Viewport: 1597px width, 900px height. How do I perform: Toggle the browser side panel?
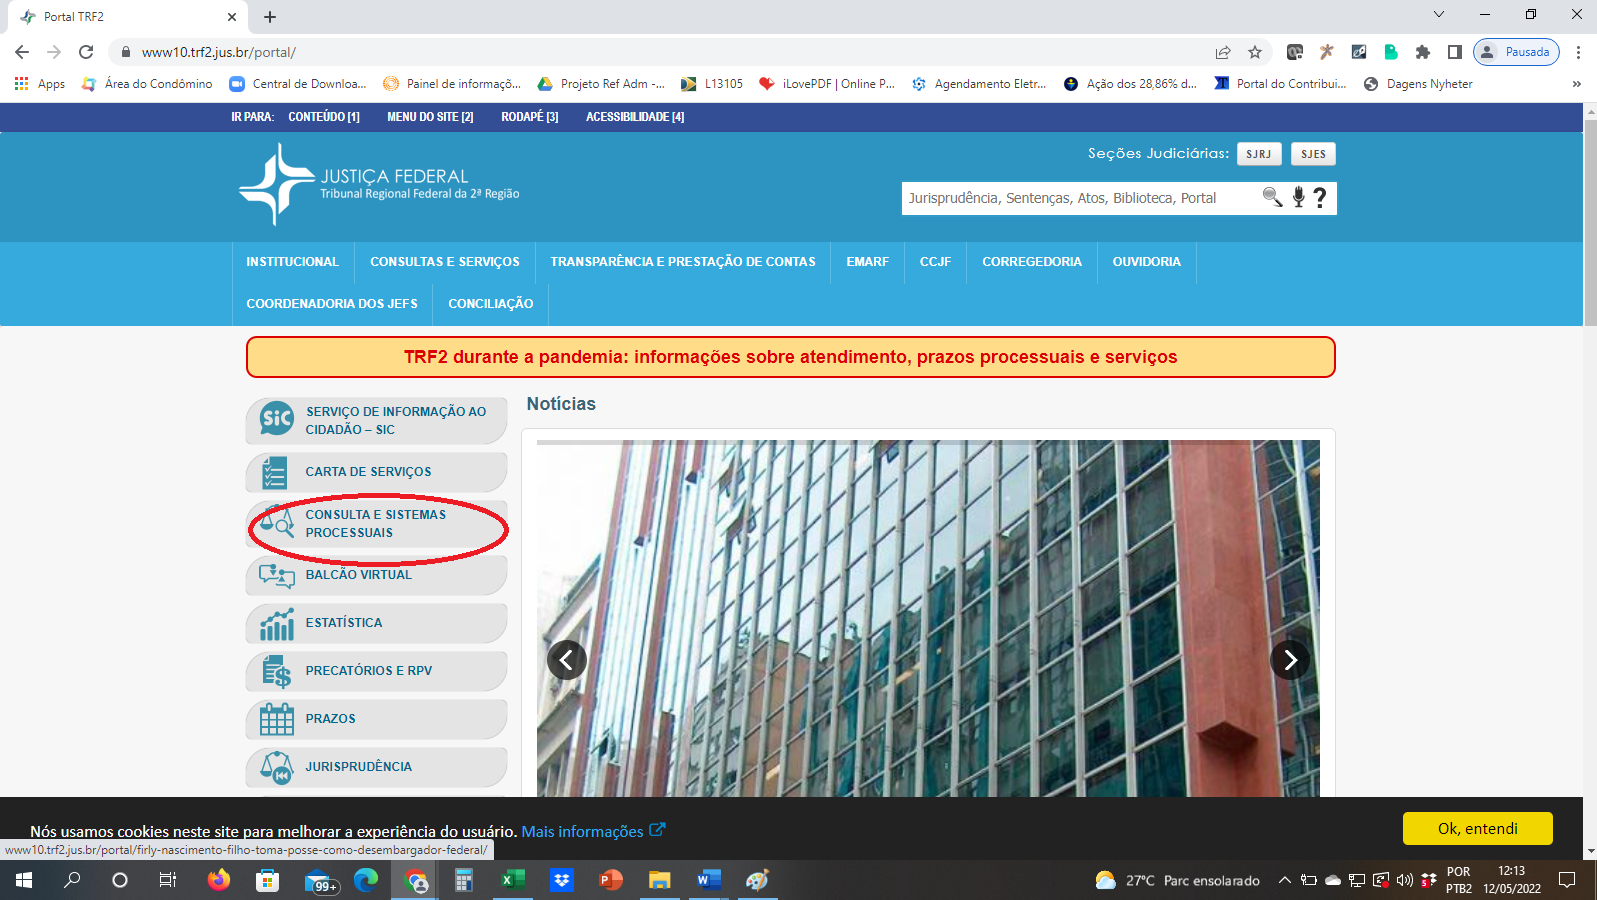click(1454, 52)
